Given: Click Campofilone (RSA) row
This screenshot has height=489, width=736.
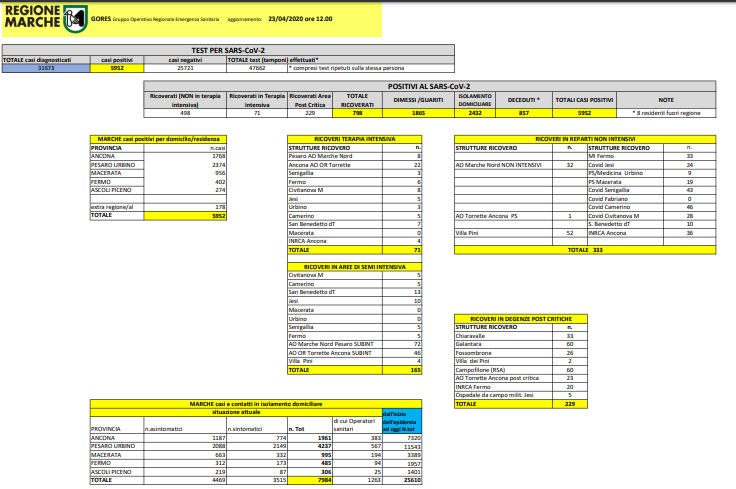Looking at the screenshot, I should coord(521,370).
